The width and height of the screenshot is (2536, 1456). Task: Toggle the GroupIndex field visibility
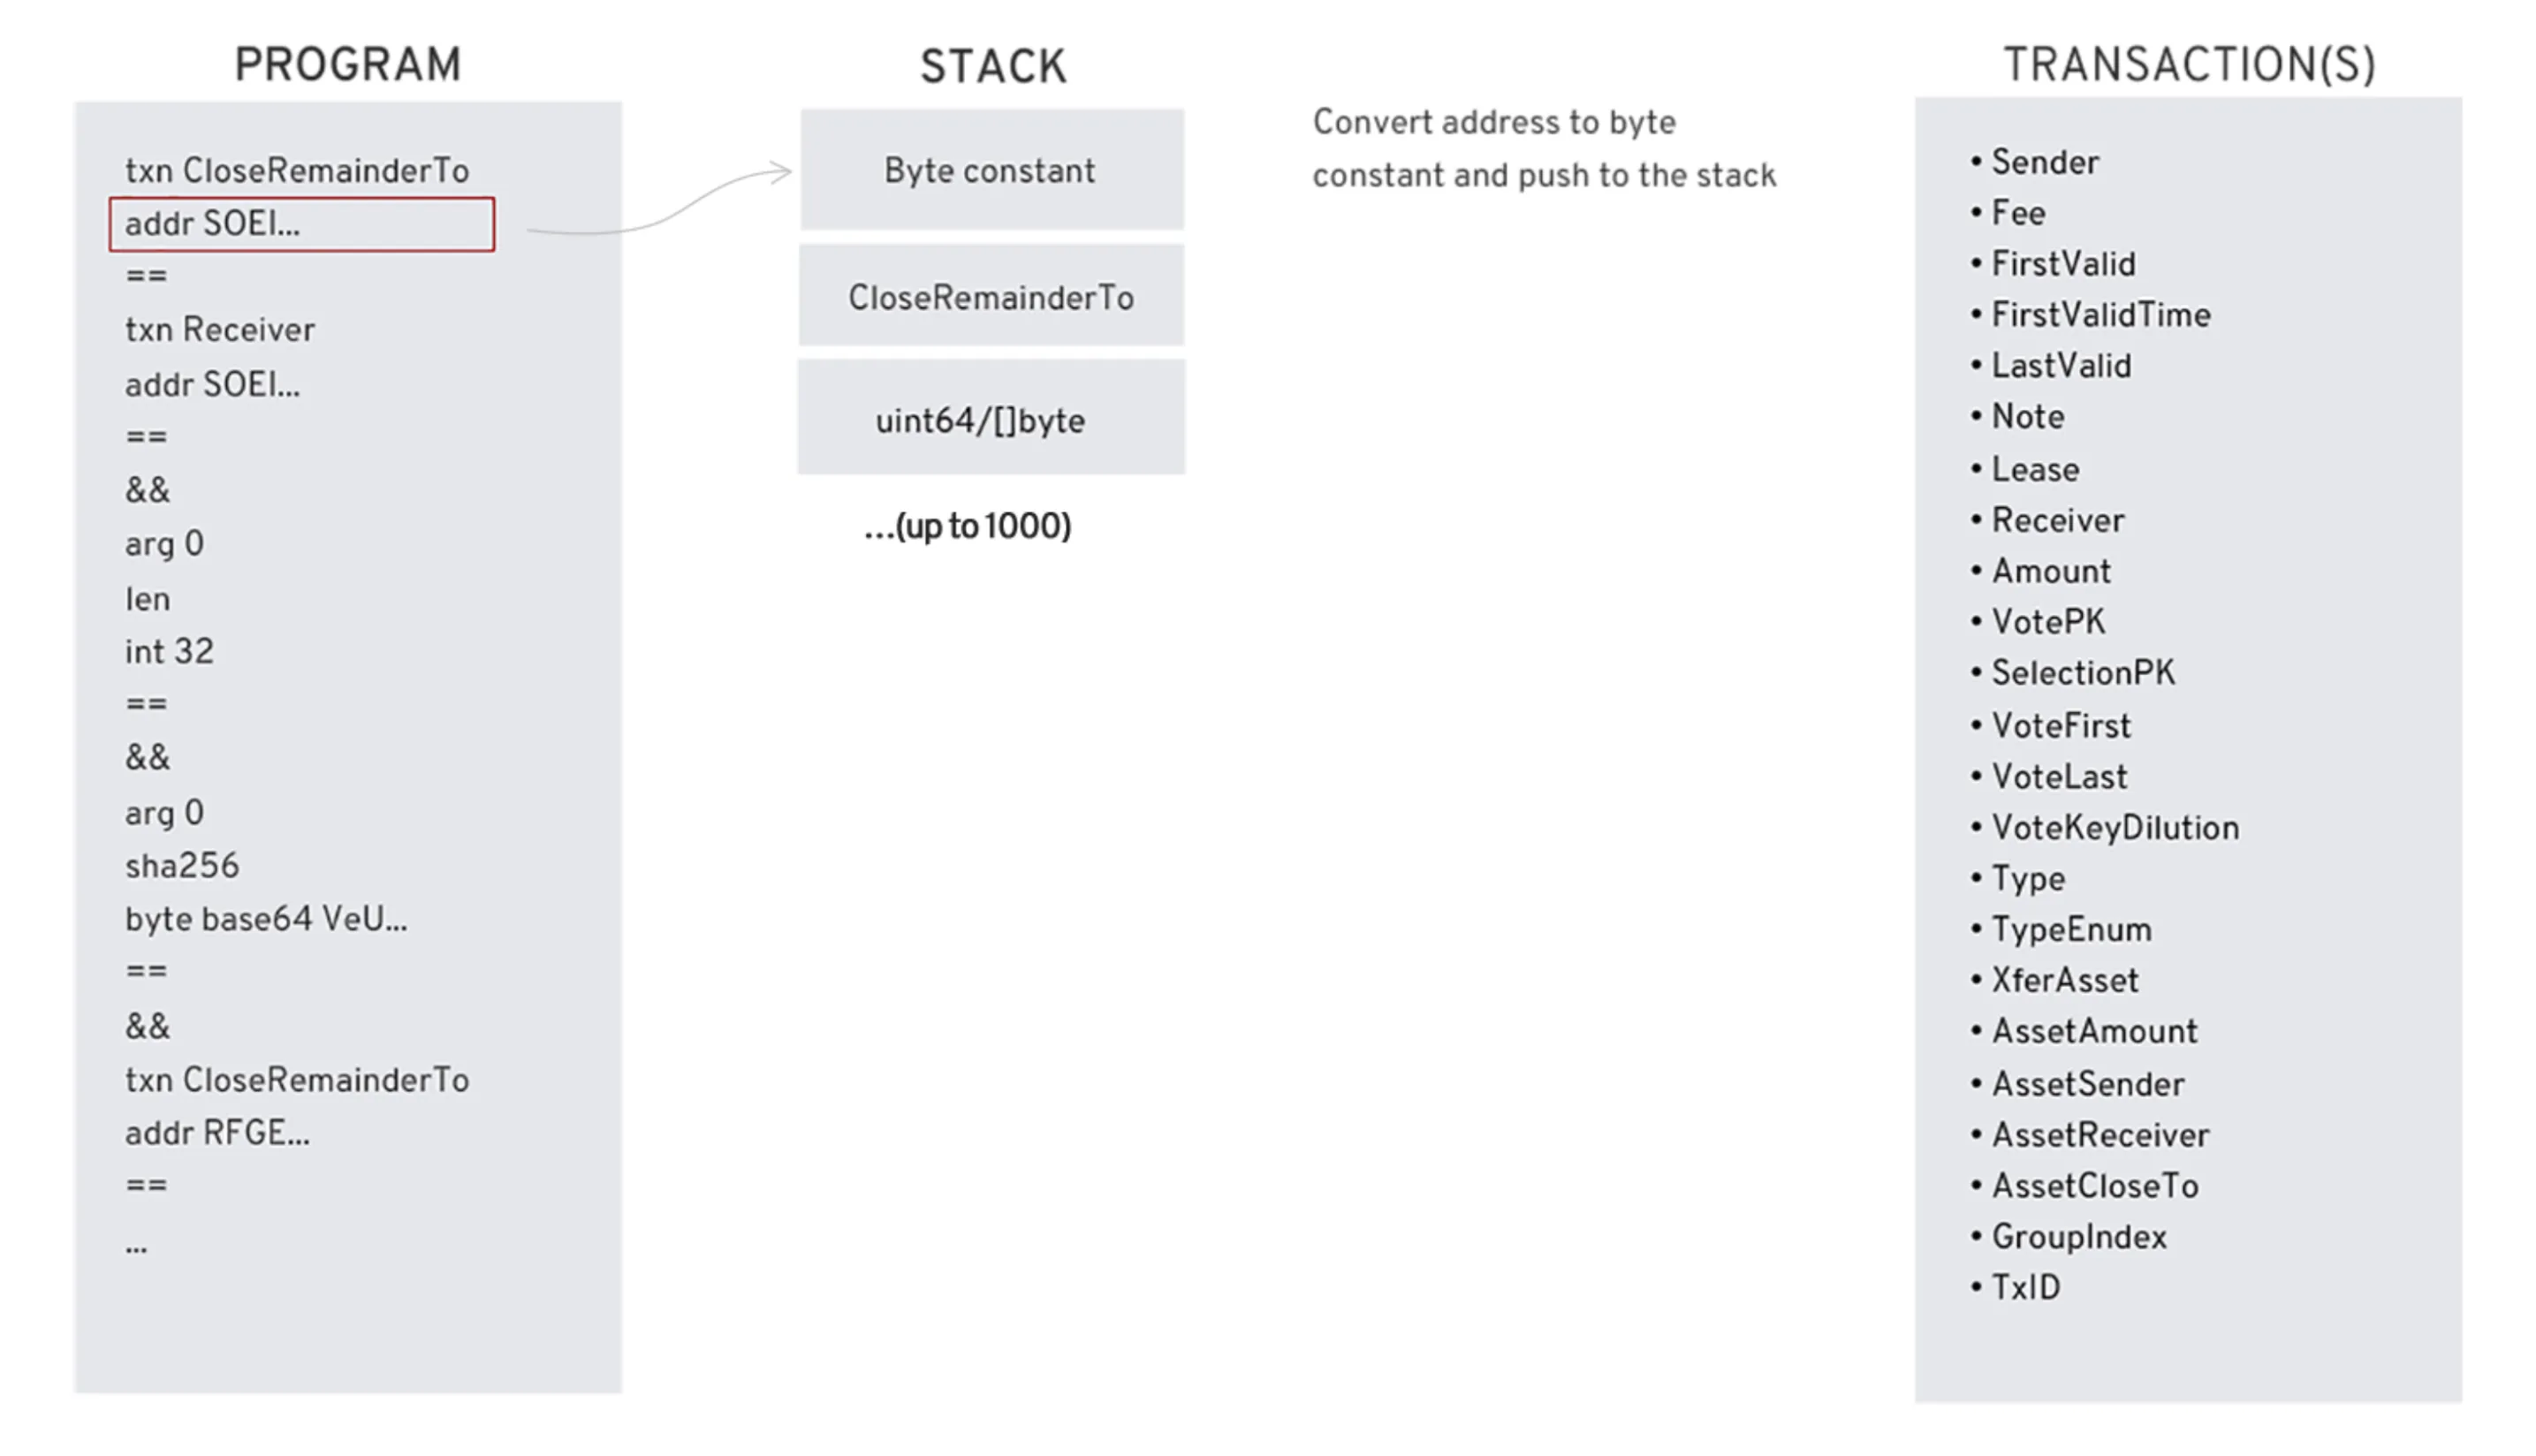point(2077,1237)
